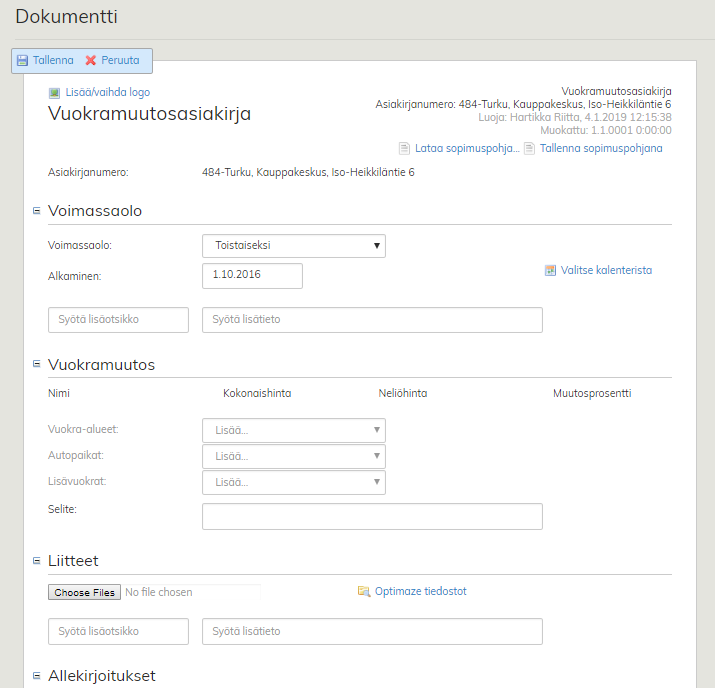Click the red Peruuta cancel icon
The width and height of the screenshot is (715, 688).
tap(91, 61)
